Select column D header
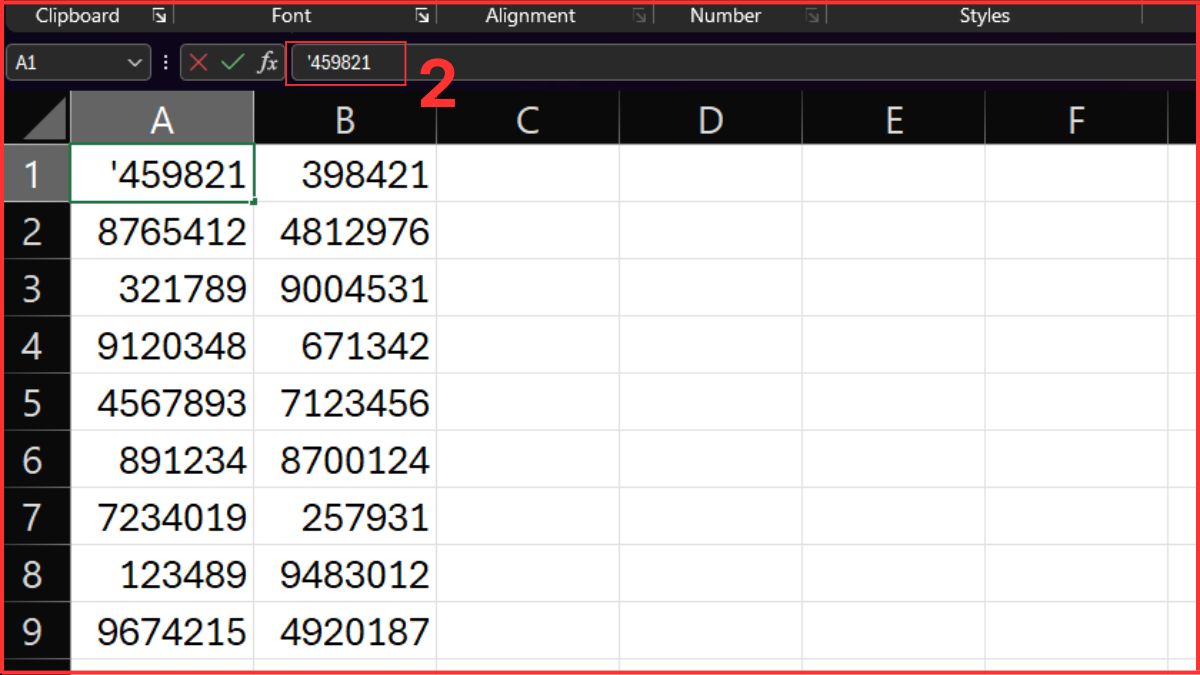Screen dimensions: 1200x675 click(711, 120)
